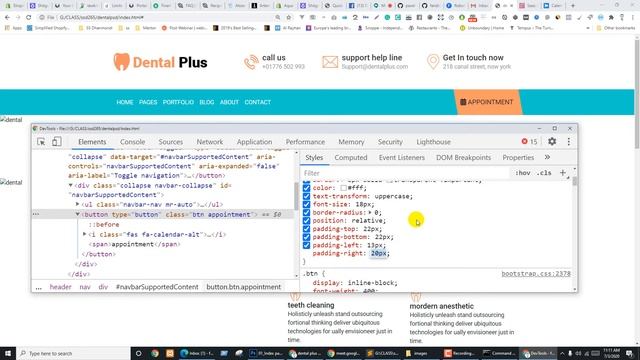Click the red error count indicator
640x360 pixels.
[529, 142]
